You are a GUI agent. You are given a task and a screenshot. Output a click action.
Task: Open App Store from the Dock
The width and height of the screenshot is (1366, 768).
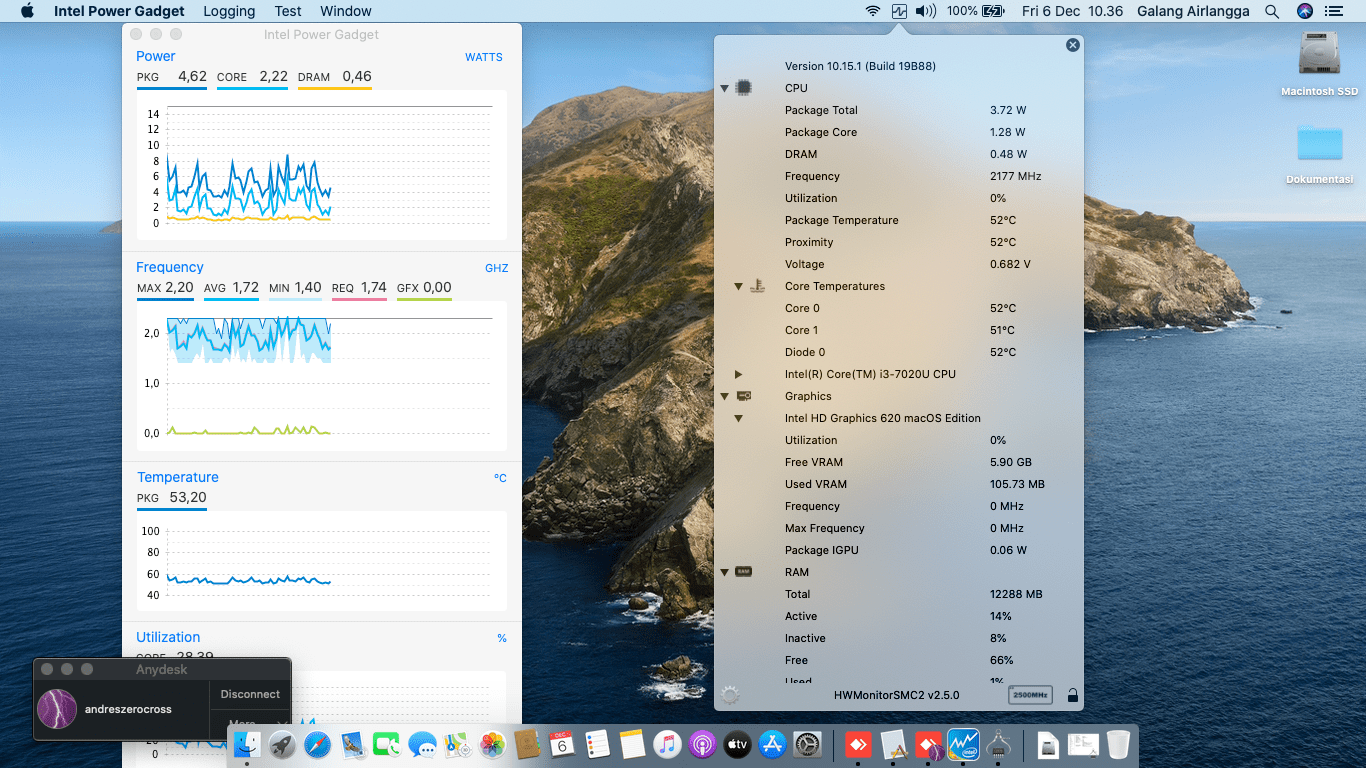pyautogui.click(x=772, y=744)
